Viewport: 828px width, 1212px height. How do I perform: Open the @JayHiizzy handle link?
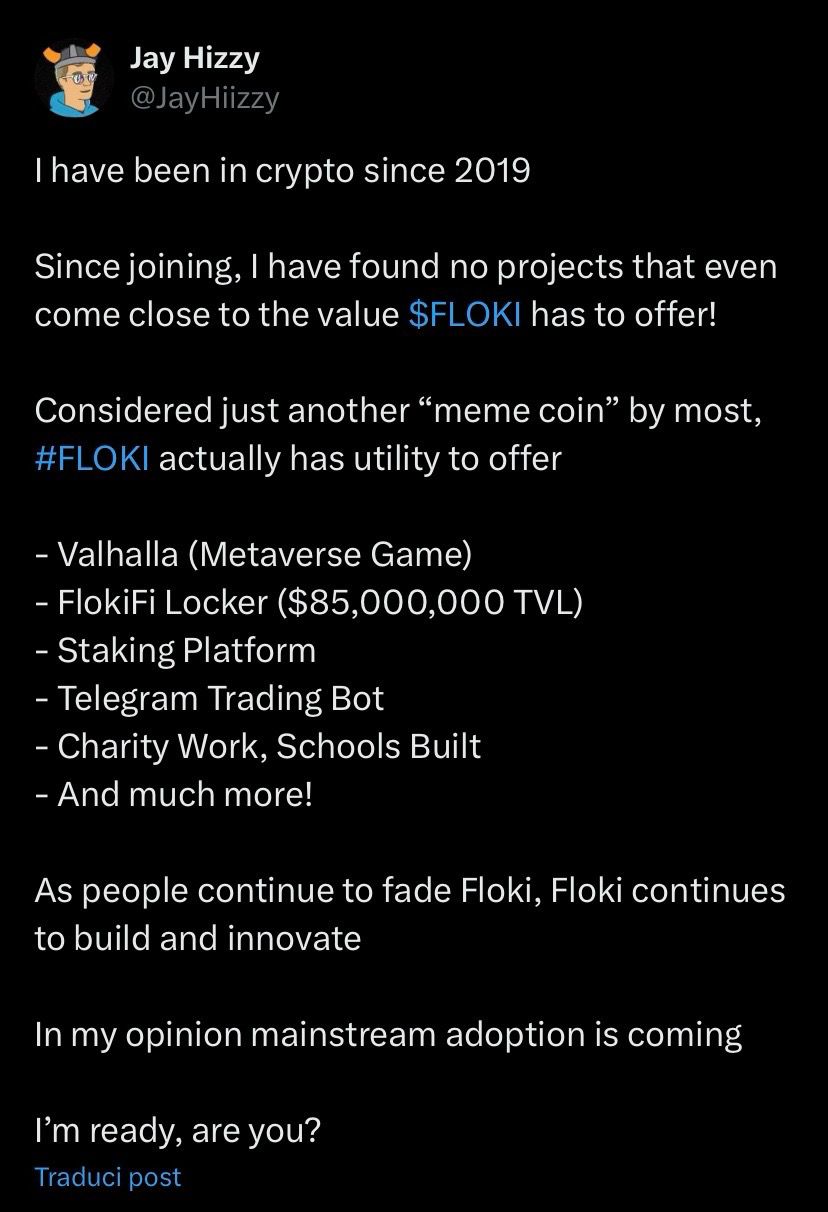205,97
